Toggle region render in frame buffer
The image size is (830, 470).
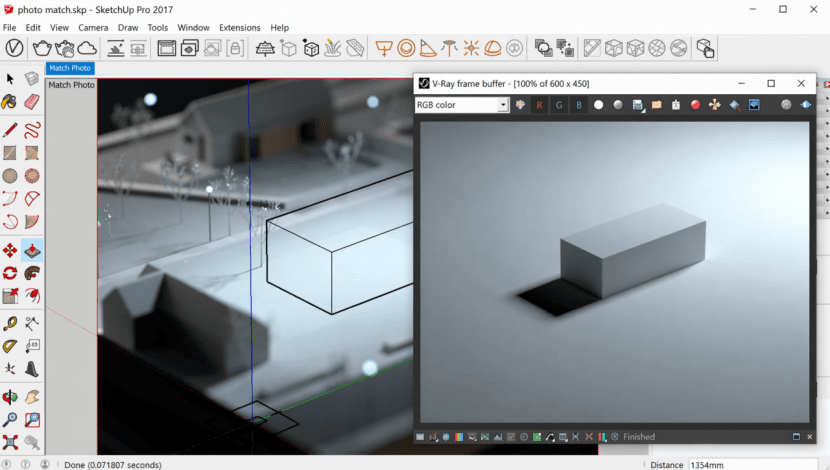pos(754,105)
